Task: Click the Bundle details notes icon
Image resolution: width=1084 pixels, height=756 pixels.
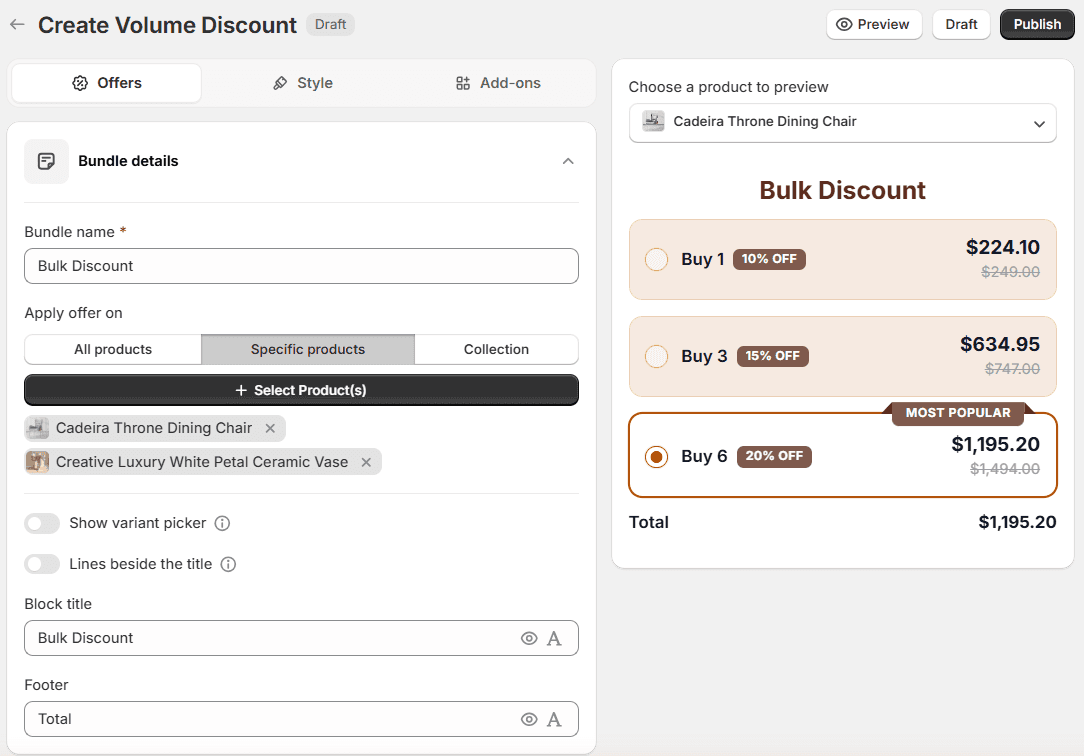Action: click(x=46, y=162)
